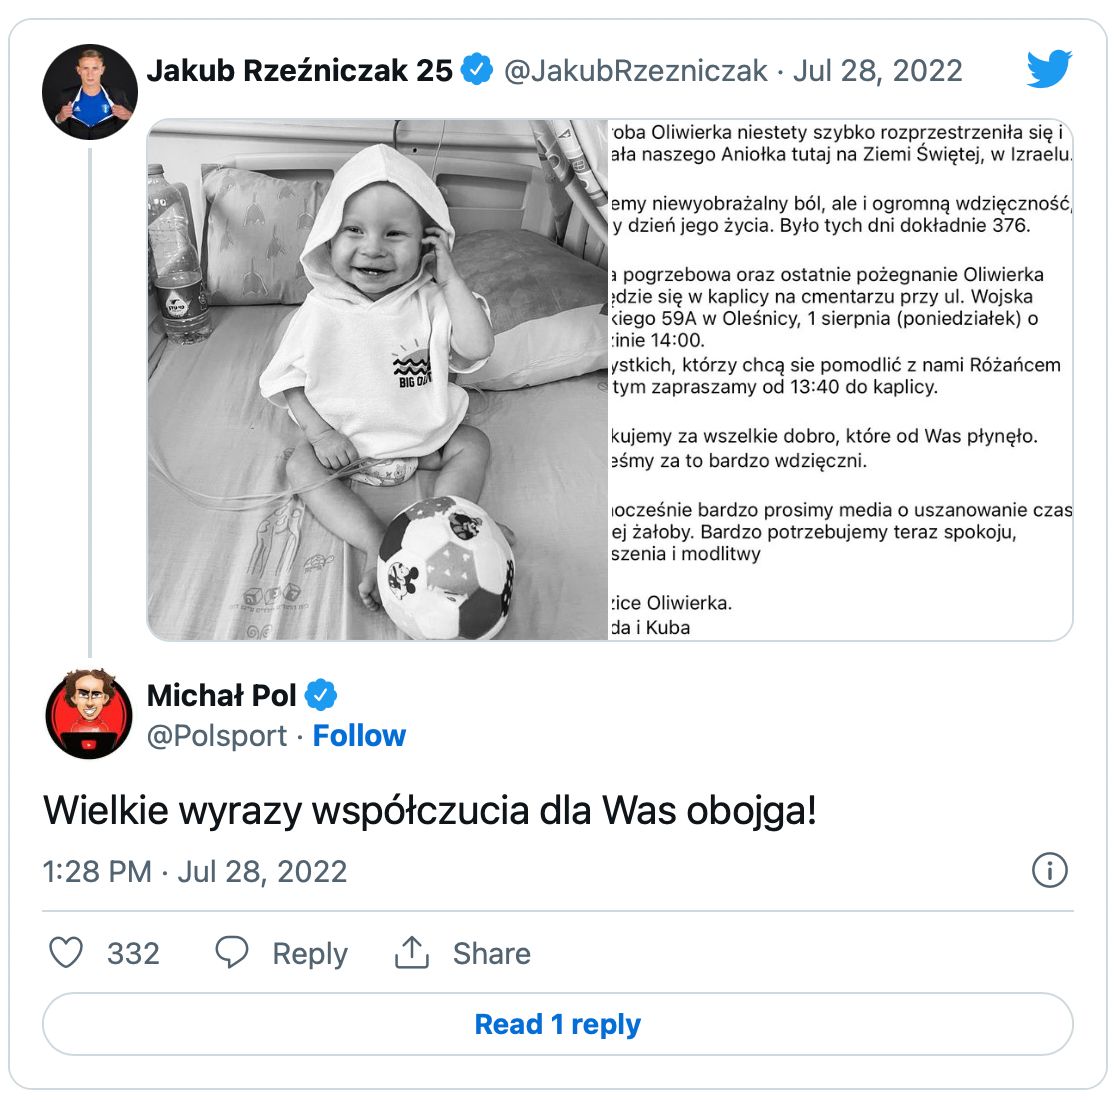Open the 1:28 PM Jul 28, 2022 timestamp
The image size is (1120, 1102).
(195, 871)
